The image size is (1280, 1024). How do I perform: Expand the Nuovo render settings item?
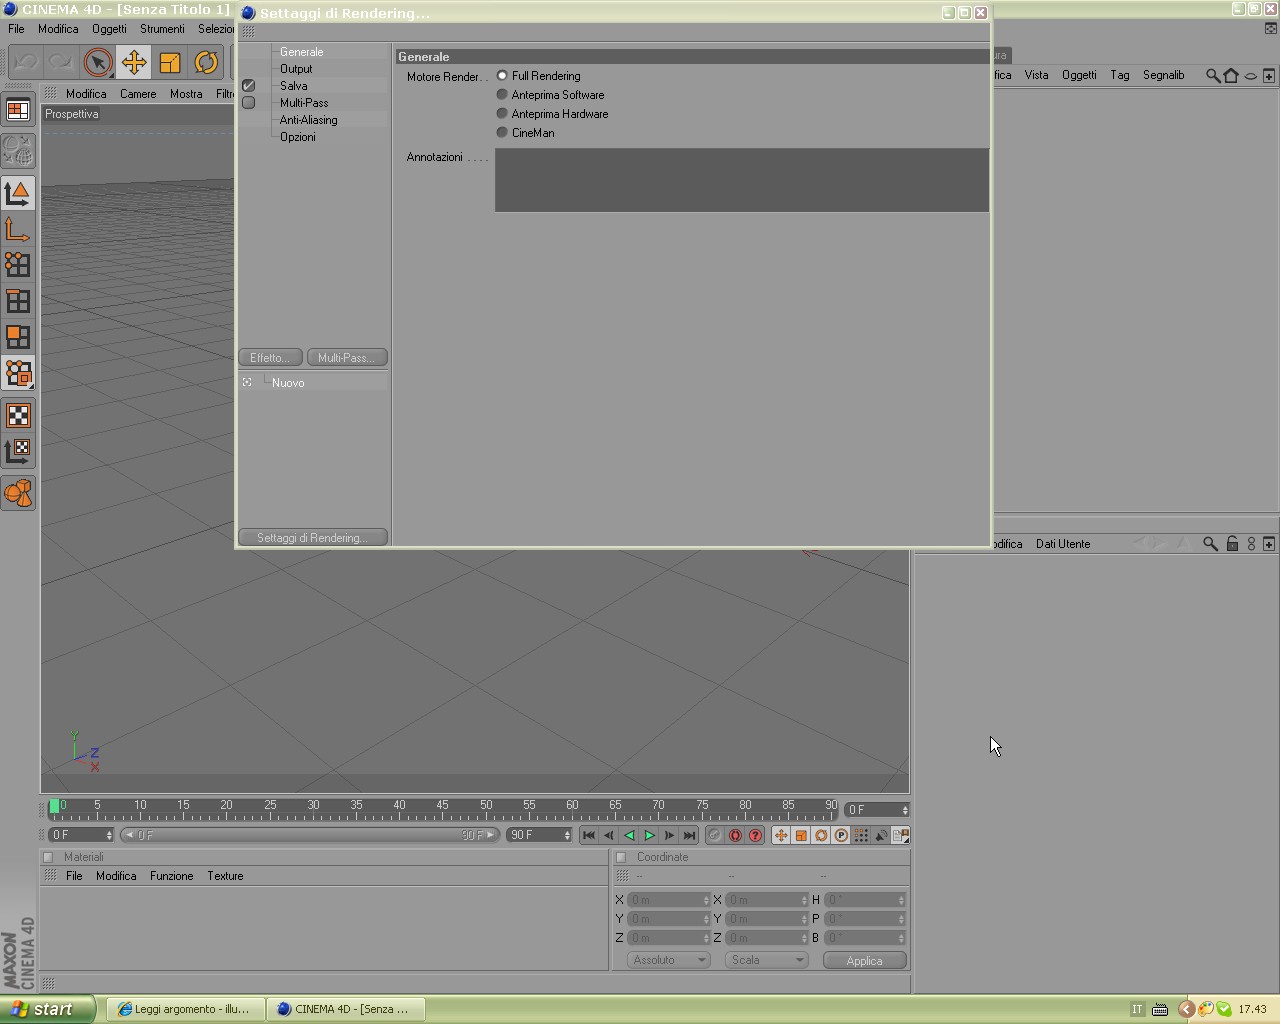[247, 382]
